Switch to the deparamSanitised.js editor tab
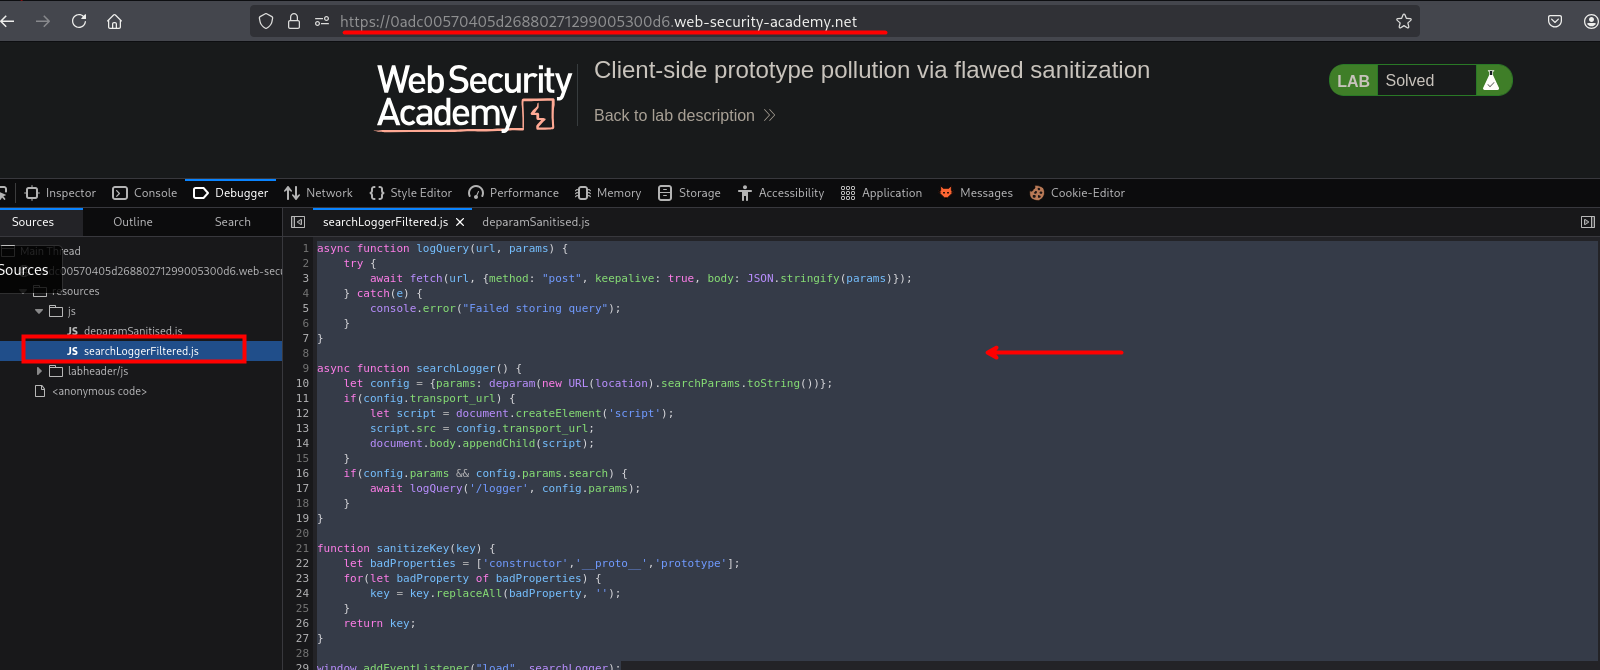 [535, 222]
